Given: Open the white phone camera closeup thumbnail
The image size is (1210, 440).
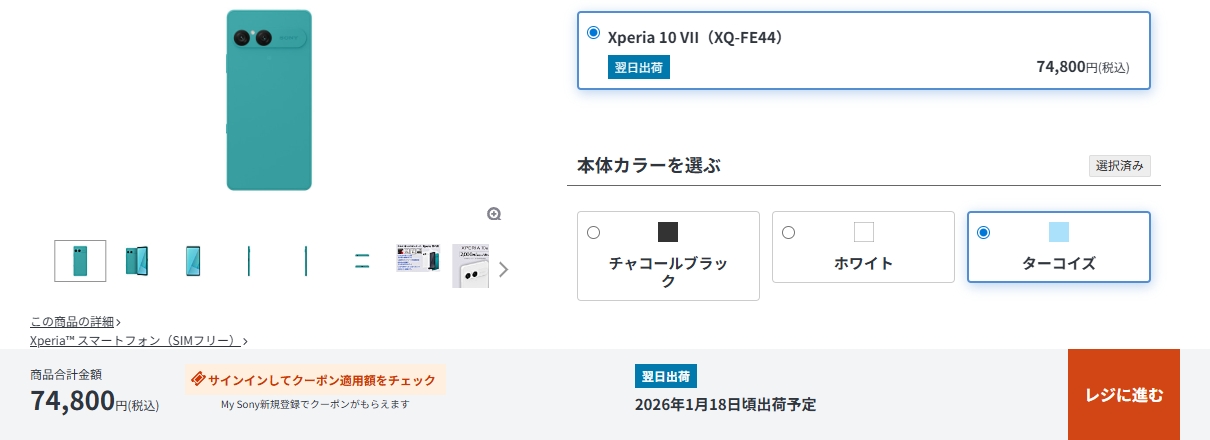Looking at the screenshot, I should [470, 265].
